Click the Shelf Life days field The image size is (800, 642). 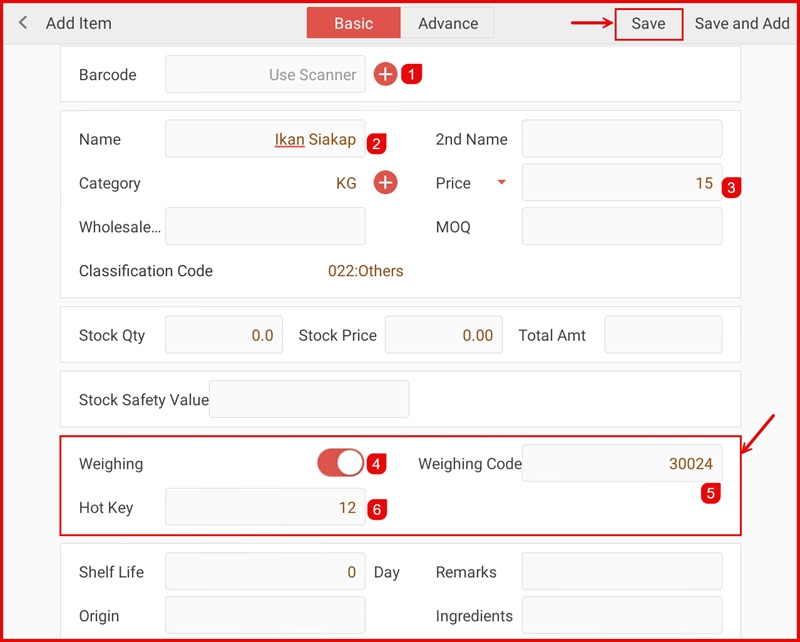point(265,572)
